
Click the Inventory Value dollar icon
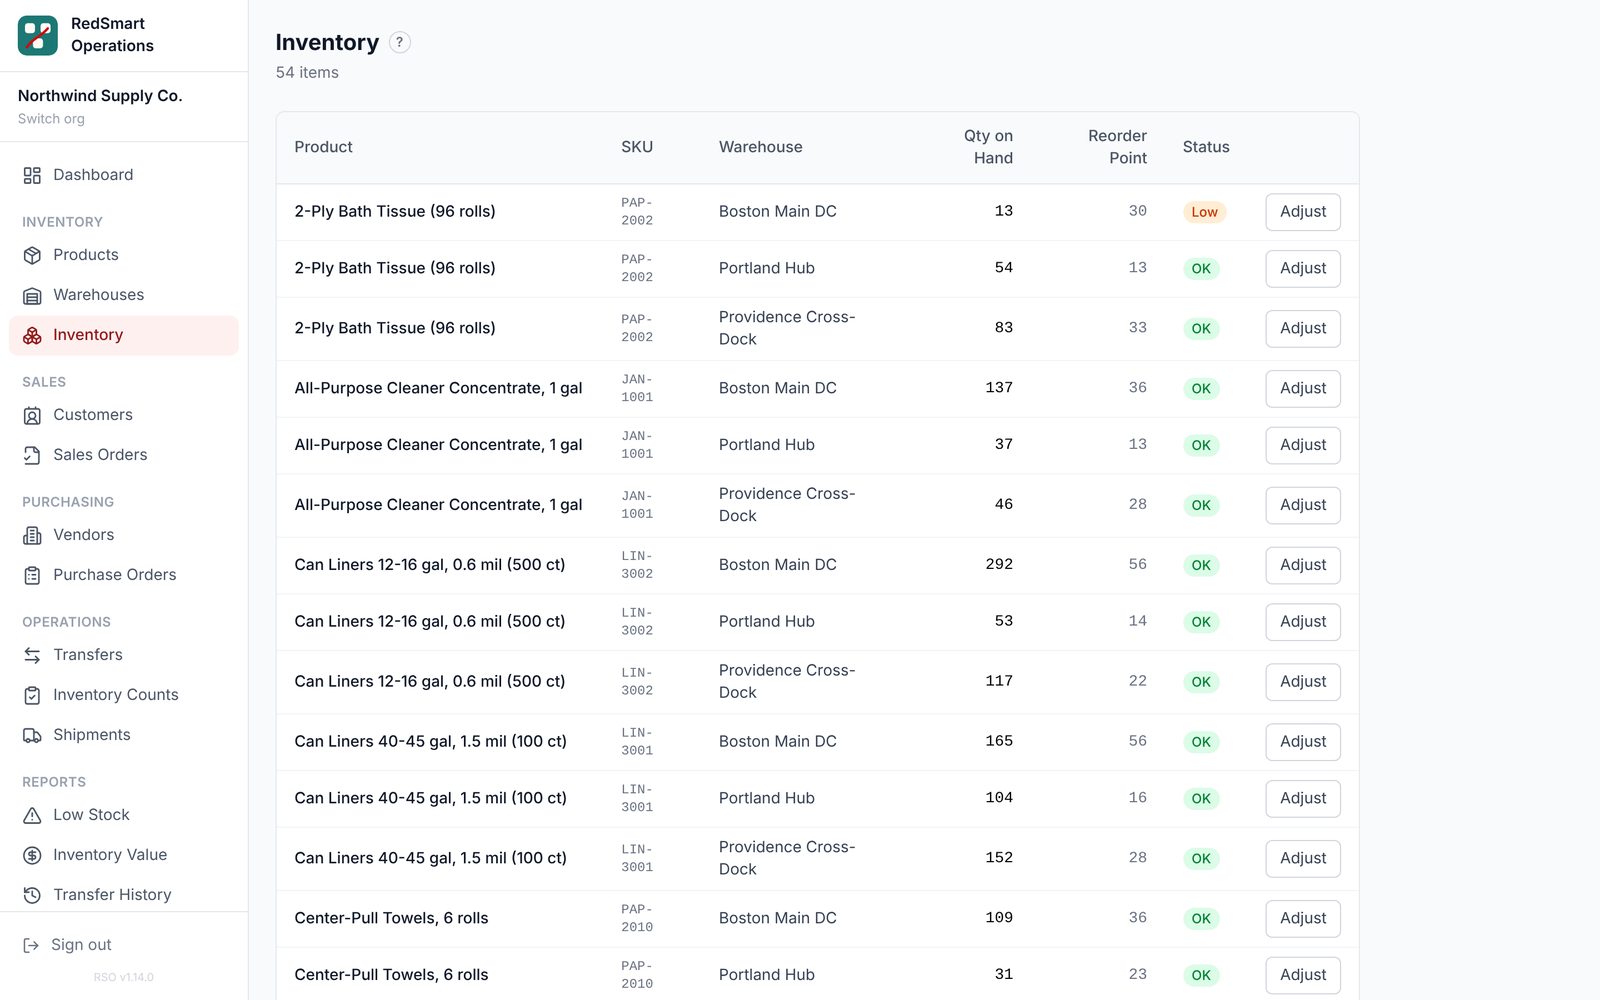point(32,855)
